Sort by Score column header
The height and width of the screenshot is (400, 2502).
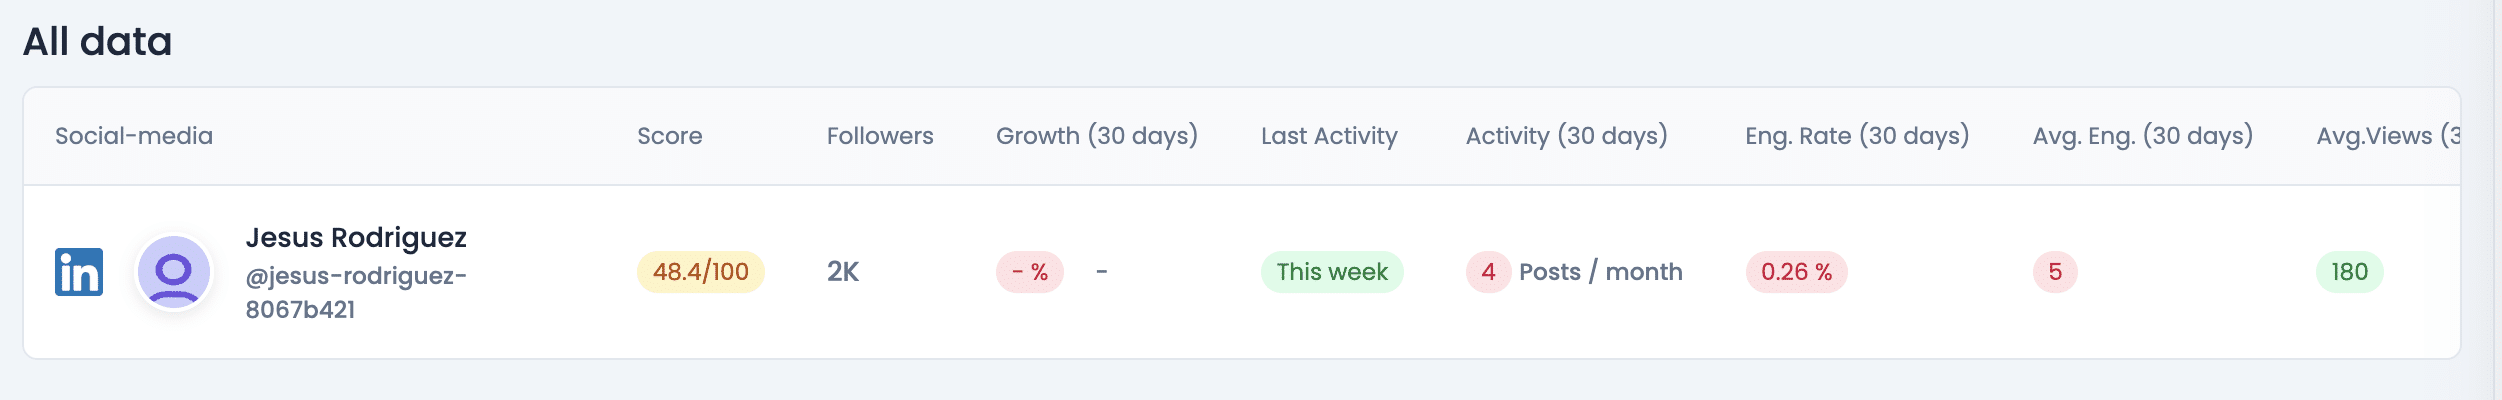669,136
